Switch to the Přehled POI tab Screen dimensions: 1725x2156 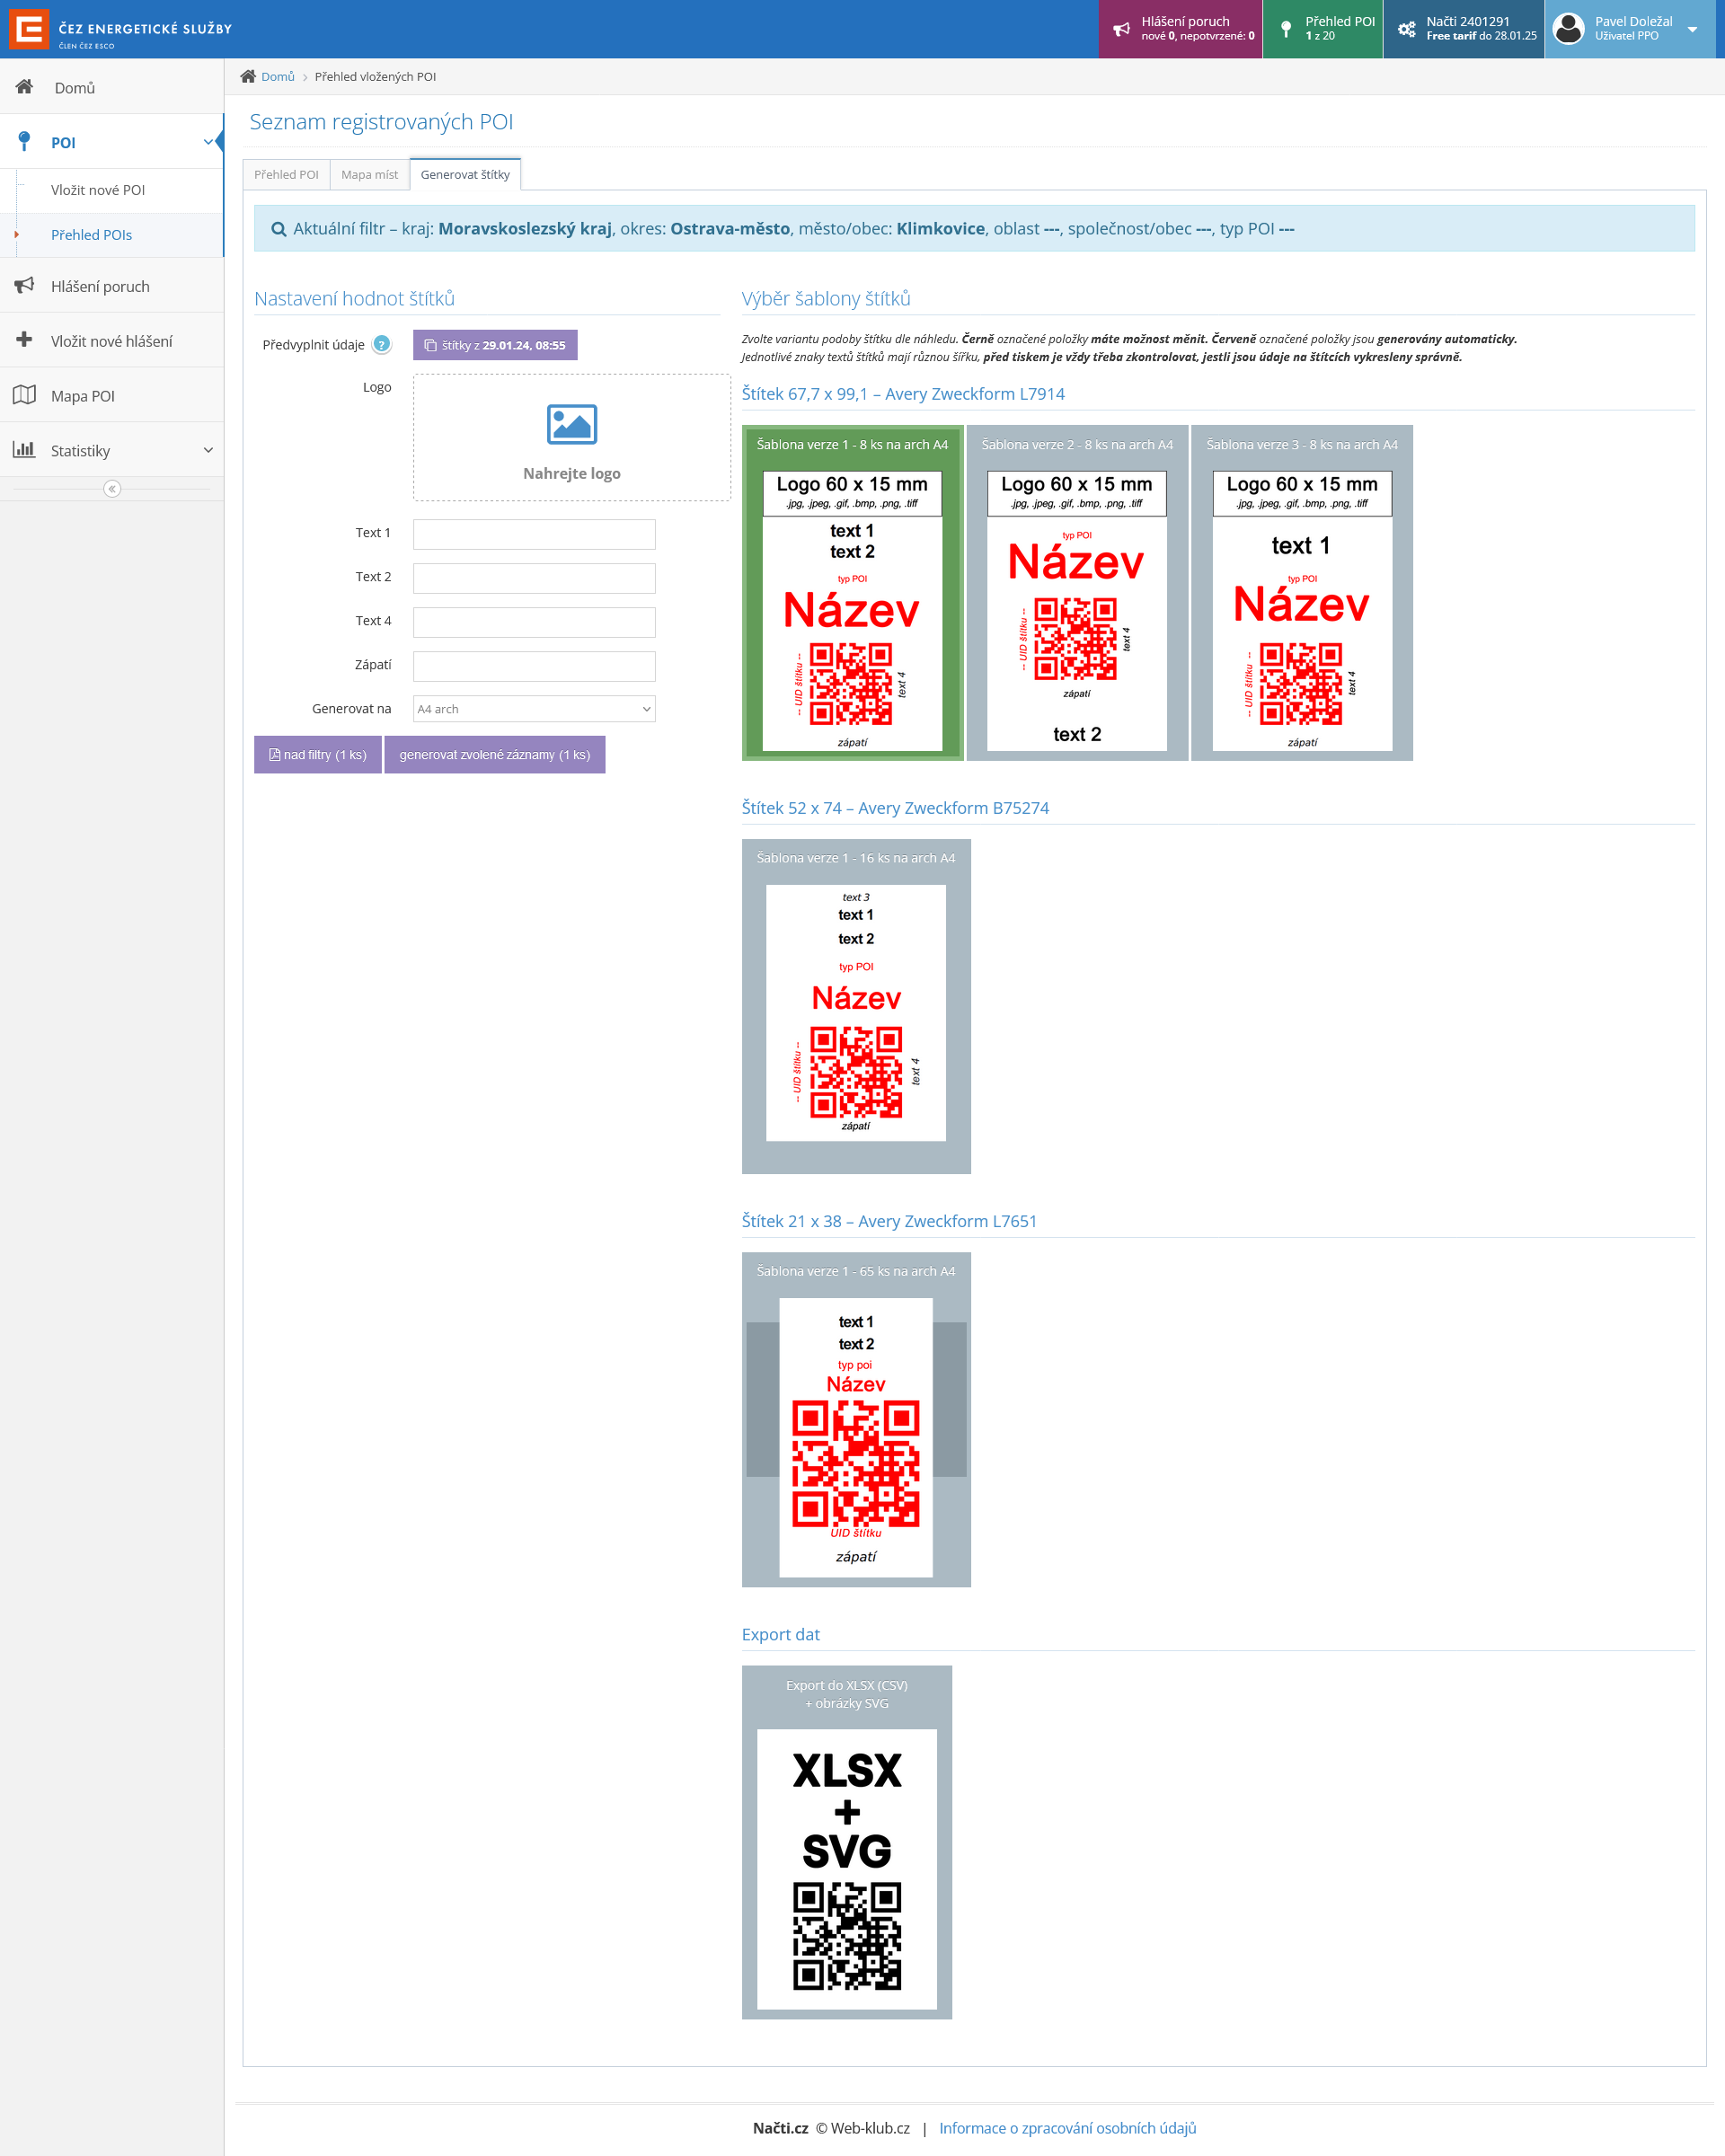[x=286, y=175]
